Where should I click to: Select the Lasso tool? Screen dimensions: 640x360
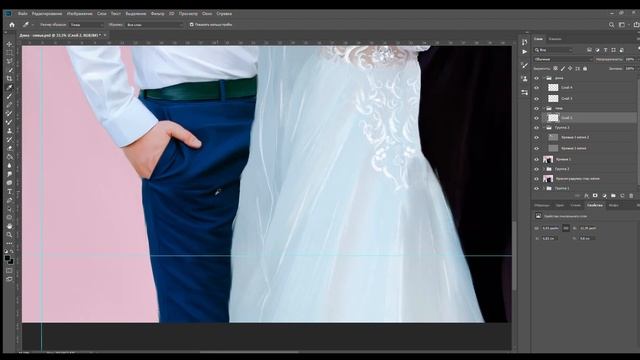9,61
